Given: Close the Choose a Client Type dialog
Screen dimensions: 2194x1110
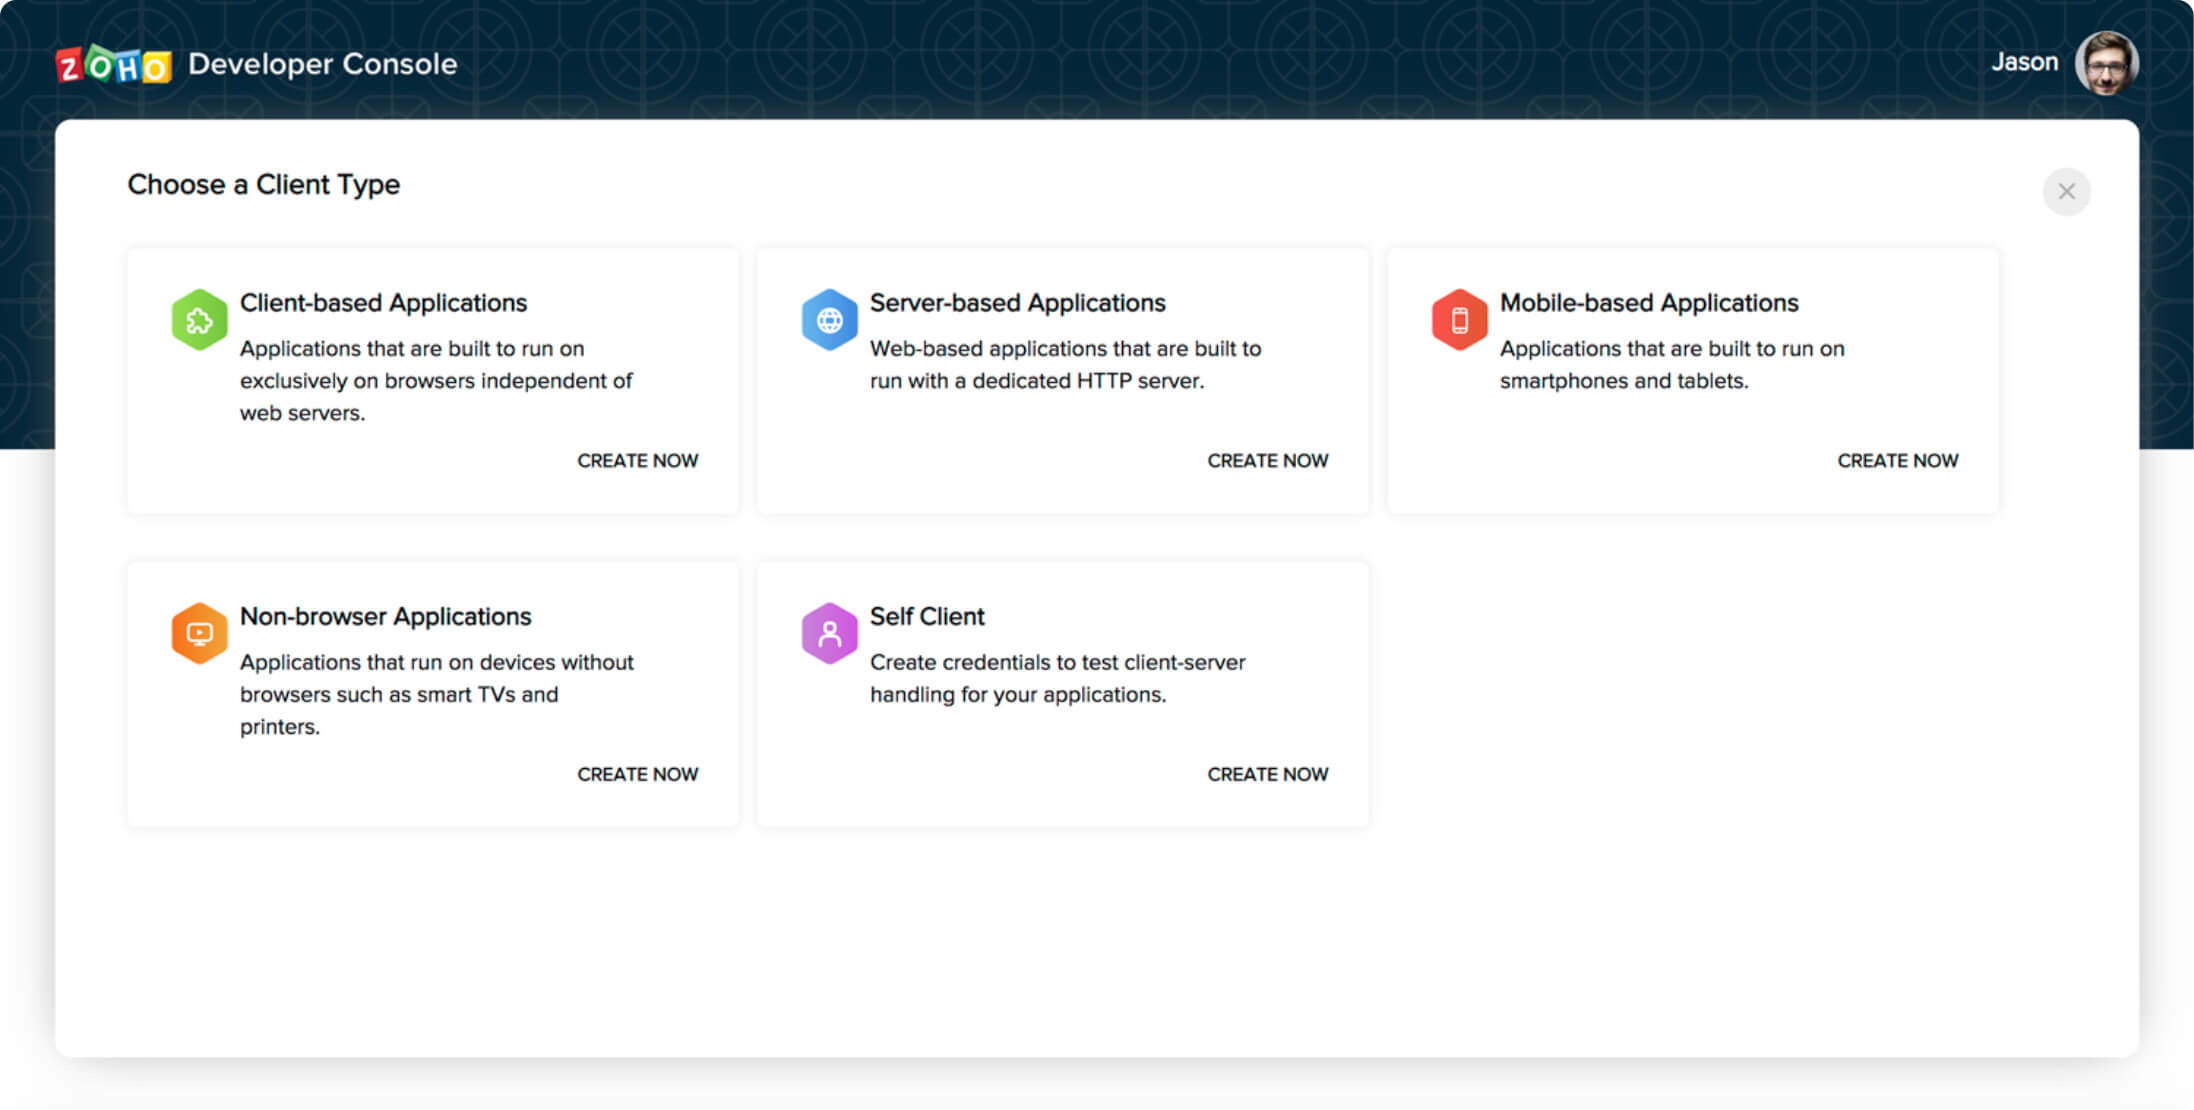Looking at the screenshot, I should [x=2066, y=191].
